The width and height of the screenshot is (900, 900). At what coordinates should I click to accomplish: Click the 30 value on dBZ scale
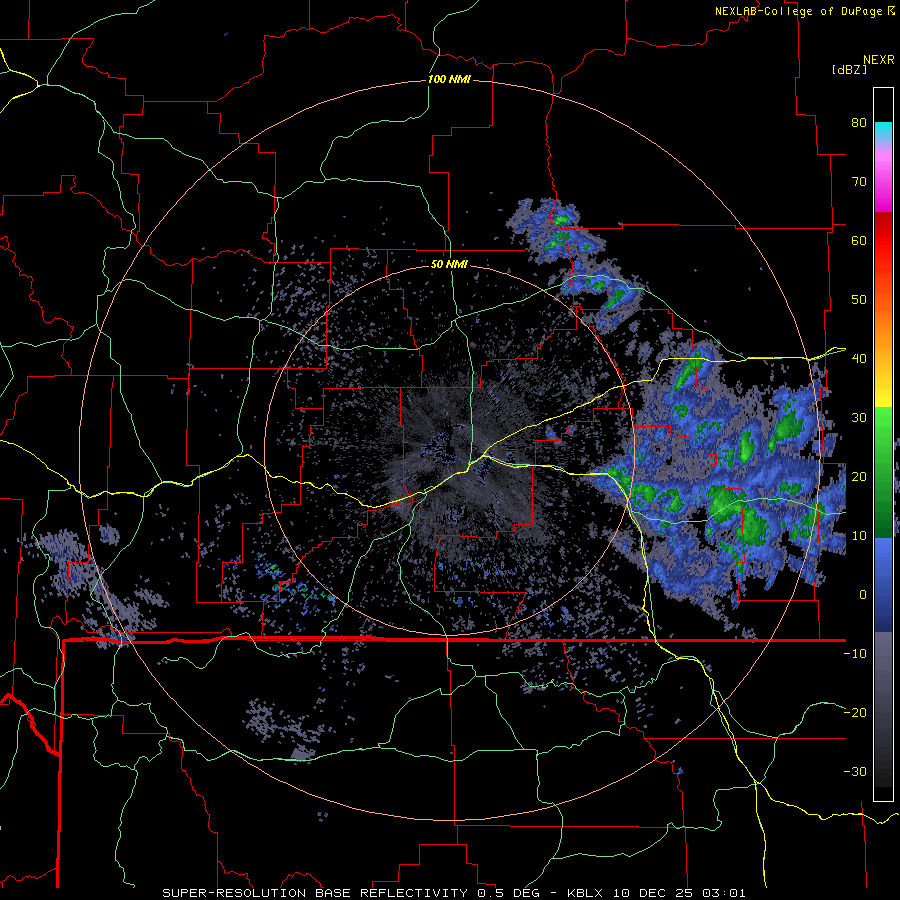859,417
